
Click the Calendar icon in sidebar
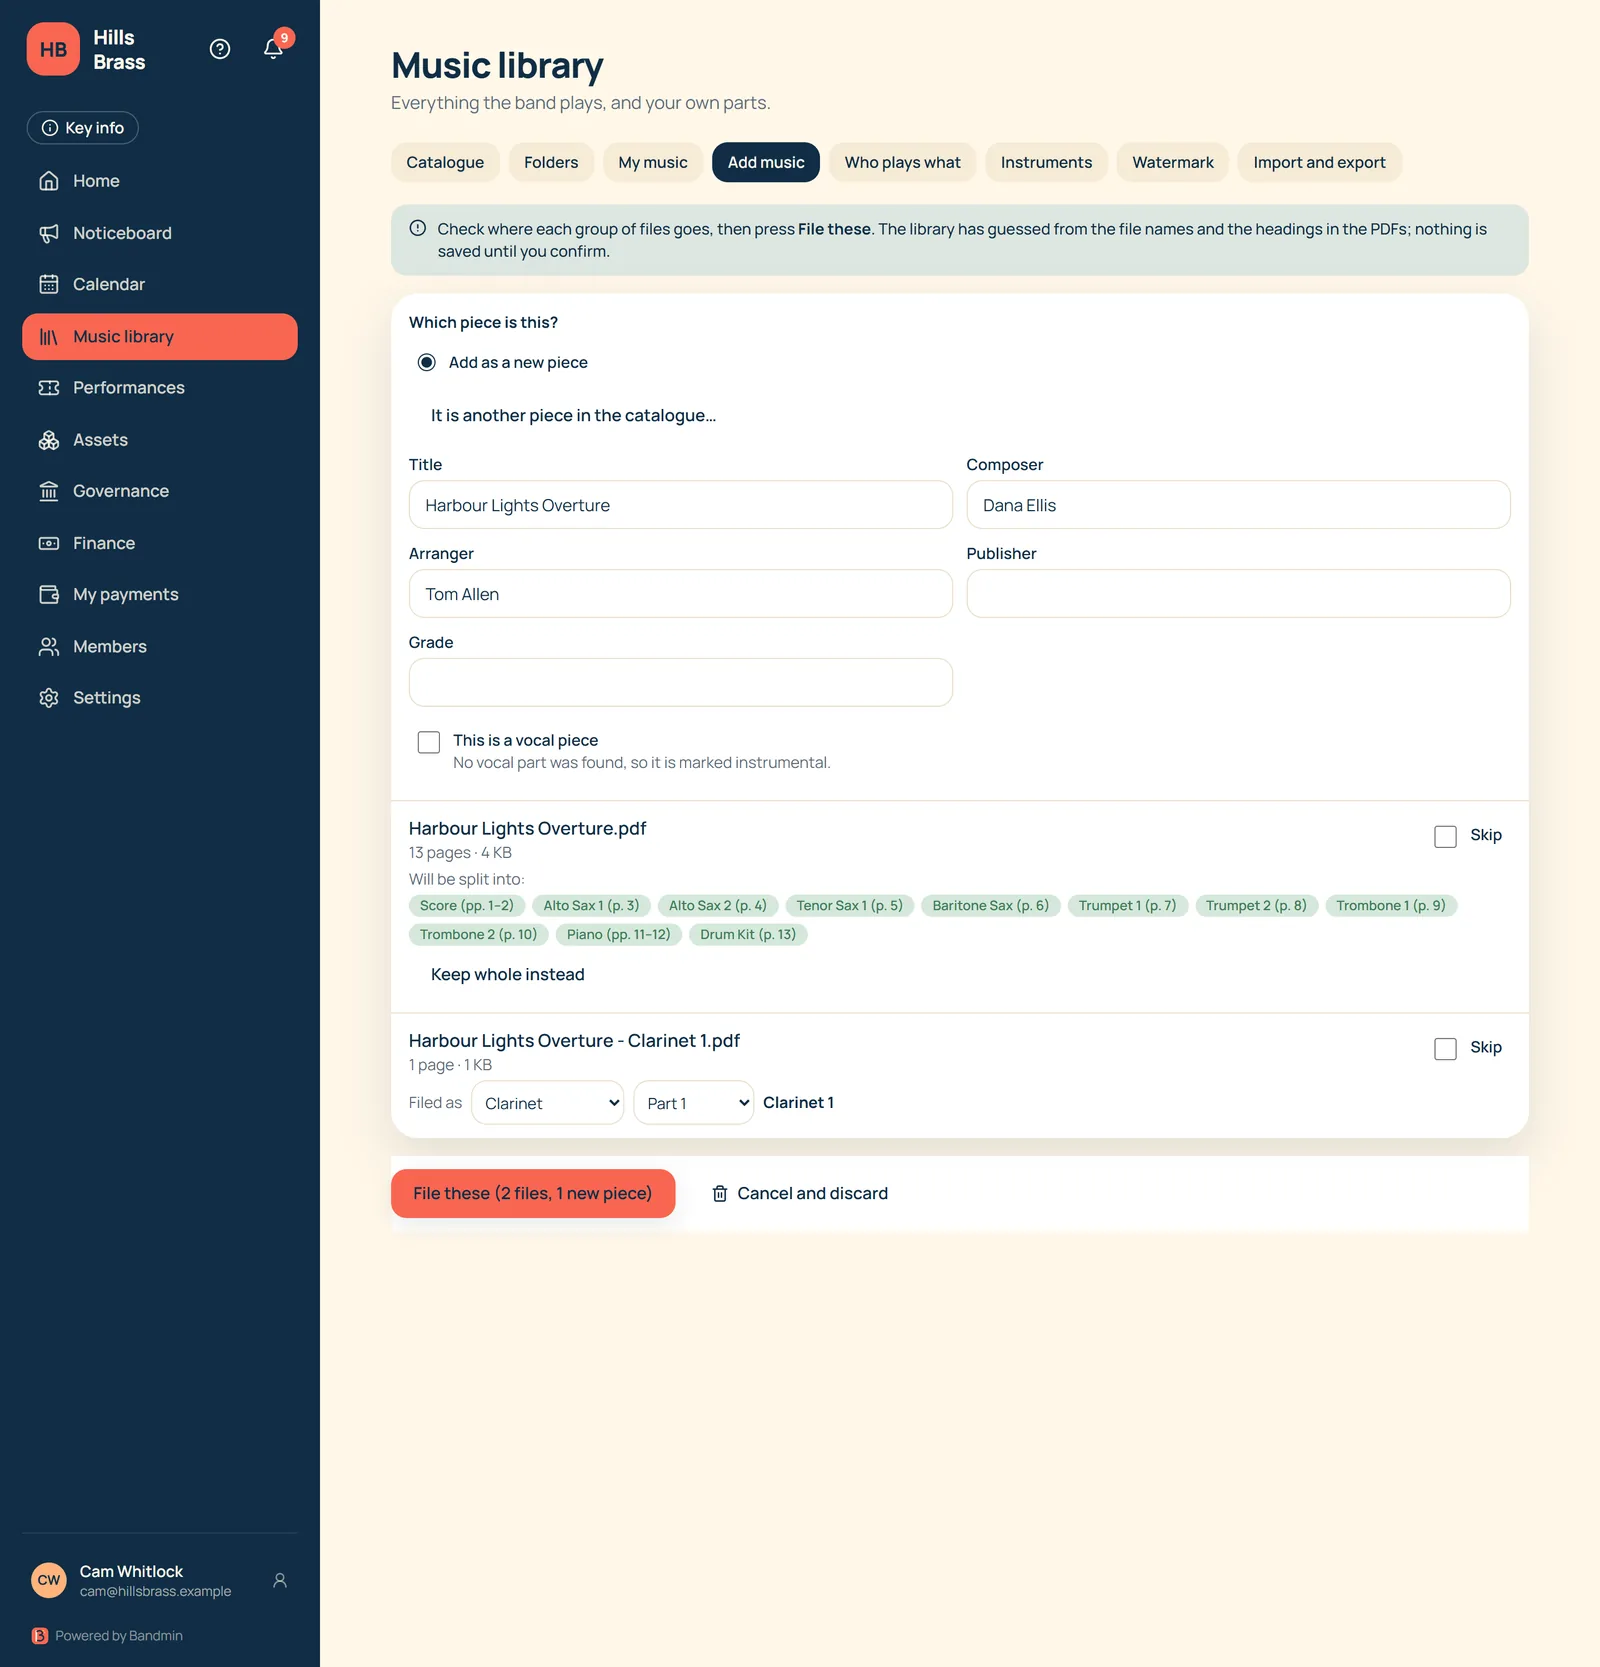pyautogui.click(x=49, y=284)
